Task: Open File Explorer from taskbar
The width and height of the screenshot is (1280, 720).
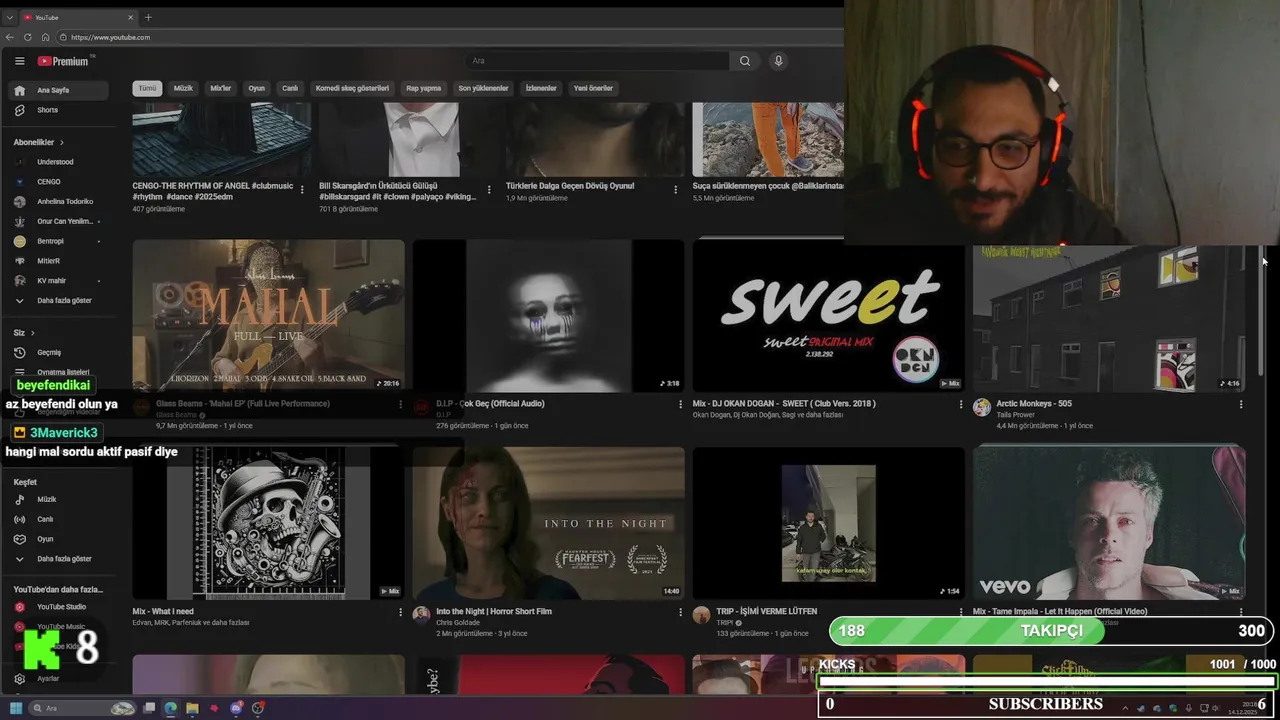Action: pyautogui.click(x=192, y=708)
